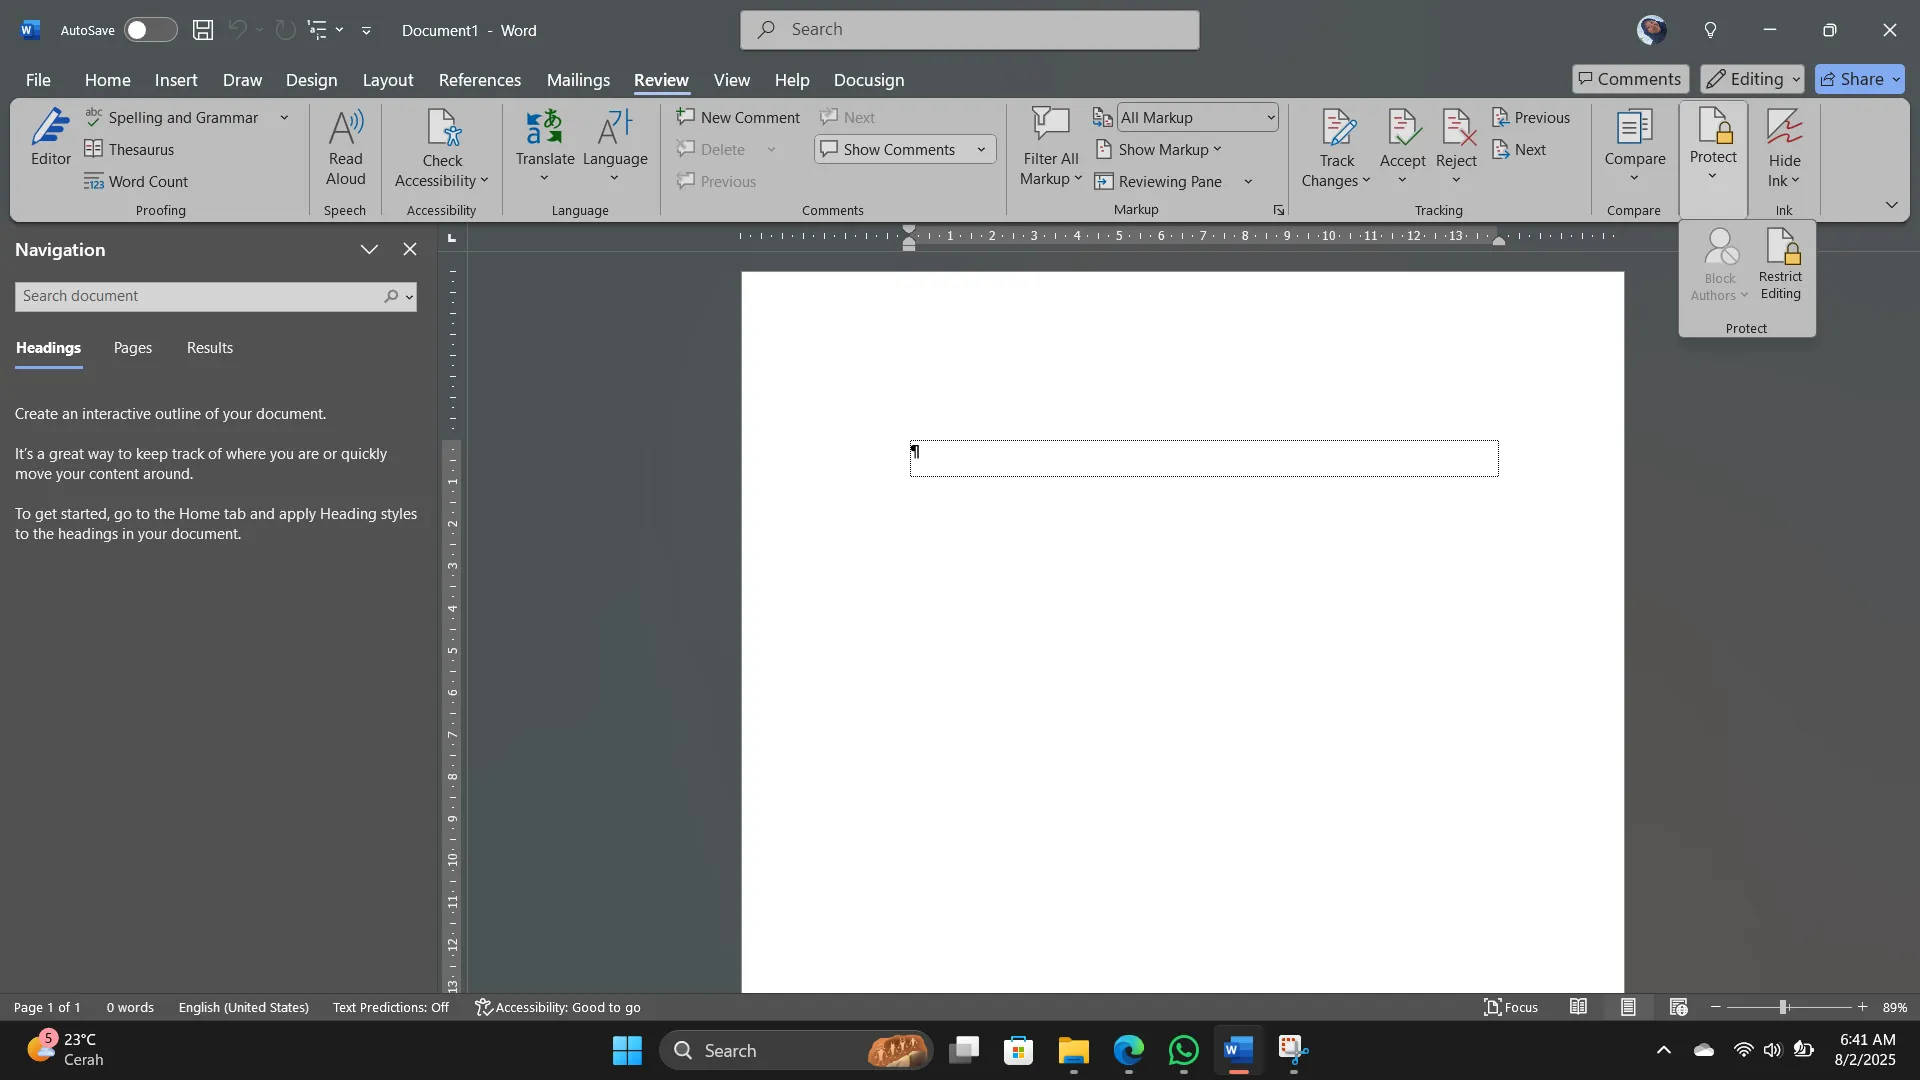Open the Pages tab in Navigation pane
The image size is (1920, 1080).
pyautogui.click(x=133, y=348)
